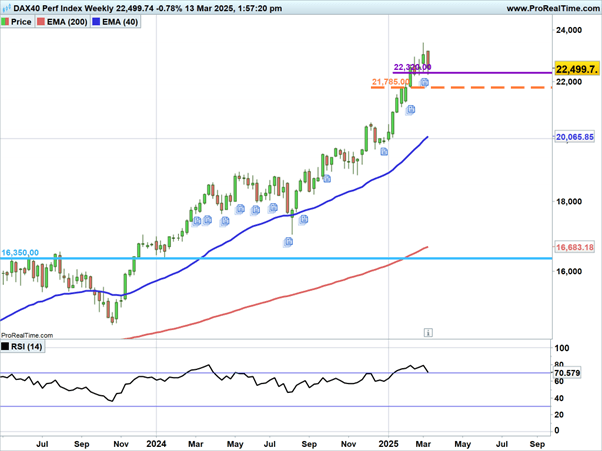The image size is (602, 451).
Task: Click the purple 22,320.00 level label
Action: (x=412, y=67)
